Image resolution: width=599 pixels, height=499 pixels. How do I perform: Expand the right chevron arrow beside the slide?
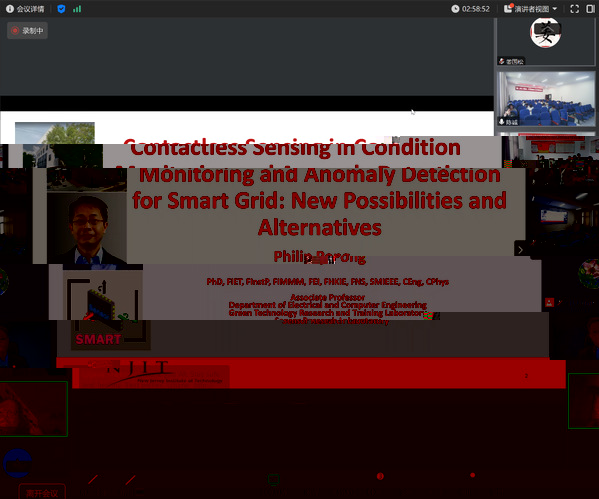point(520,250)
